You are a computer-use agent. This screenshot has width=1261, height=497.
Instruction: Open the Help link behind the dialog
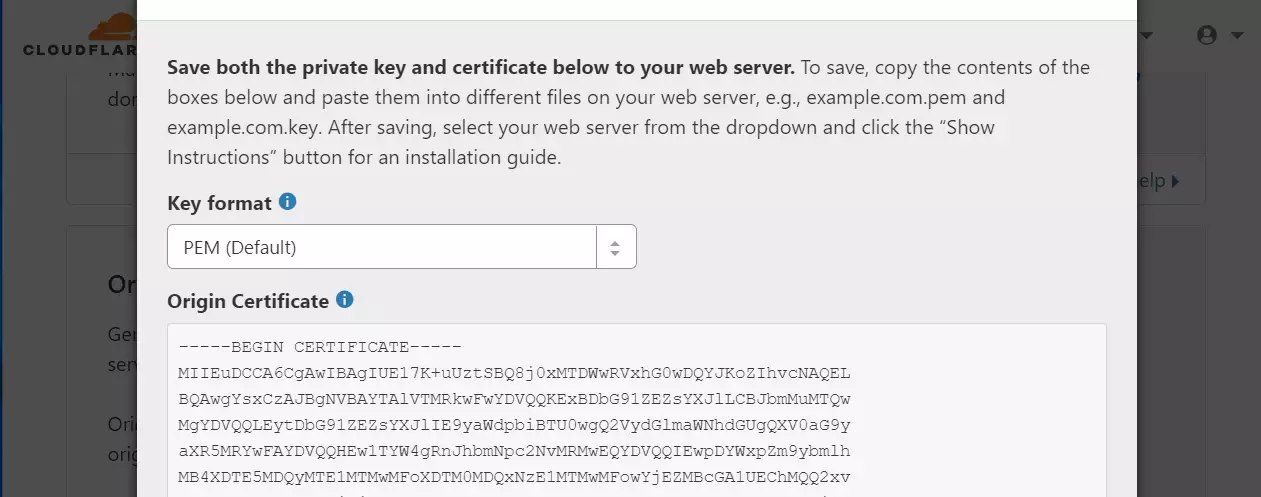click(1151, 181)
